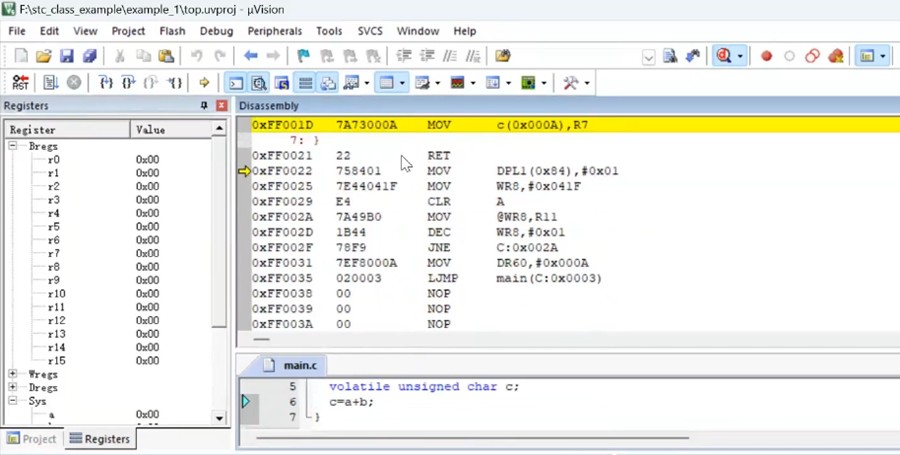Toggle the Disassembly Window button
900x455 pixels.
(259, 83)
